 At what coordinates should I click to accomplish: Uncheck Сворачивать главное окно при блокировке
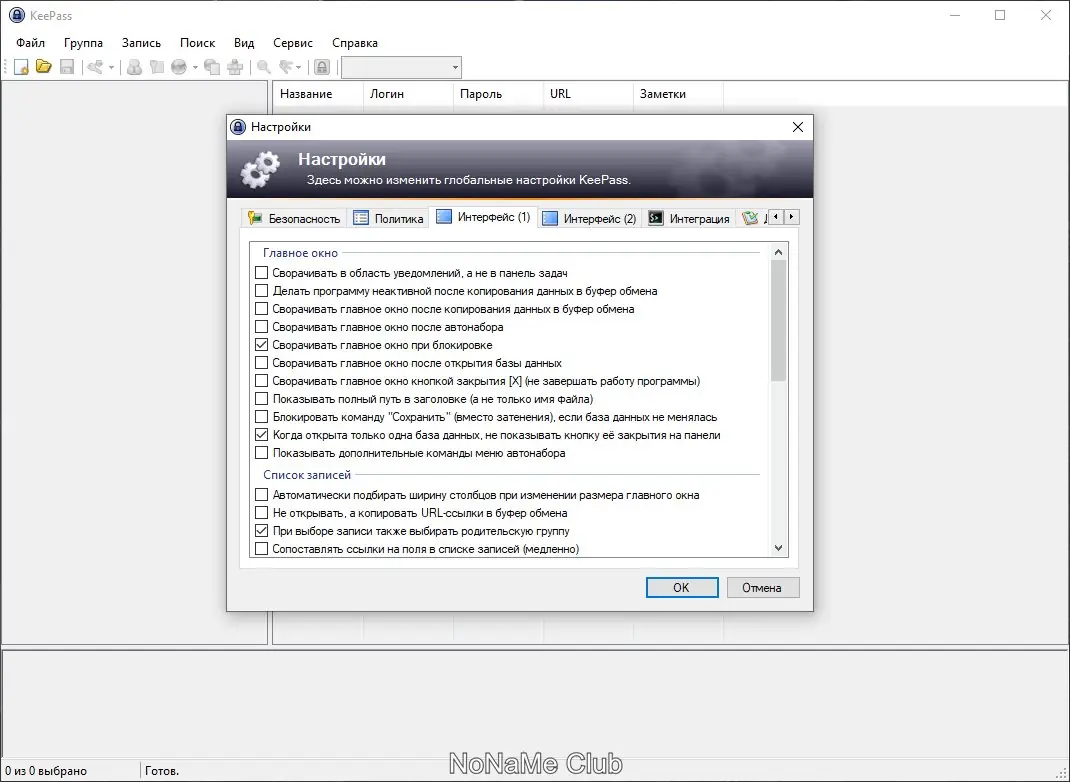(261, 345)
